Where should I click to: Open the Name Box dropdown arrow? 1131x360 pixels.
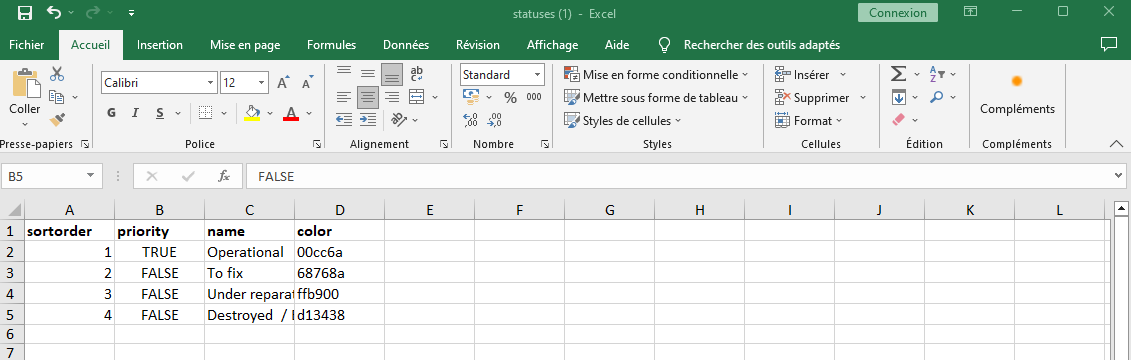coord(91,176)
